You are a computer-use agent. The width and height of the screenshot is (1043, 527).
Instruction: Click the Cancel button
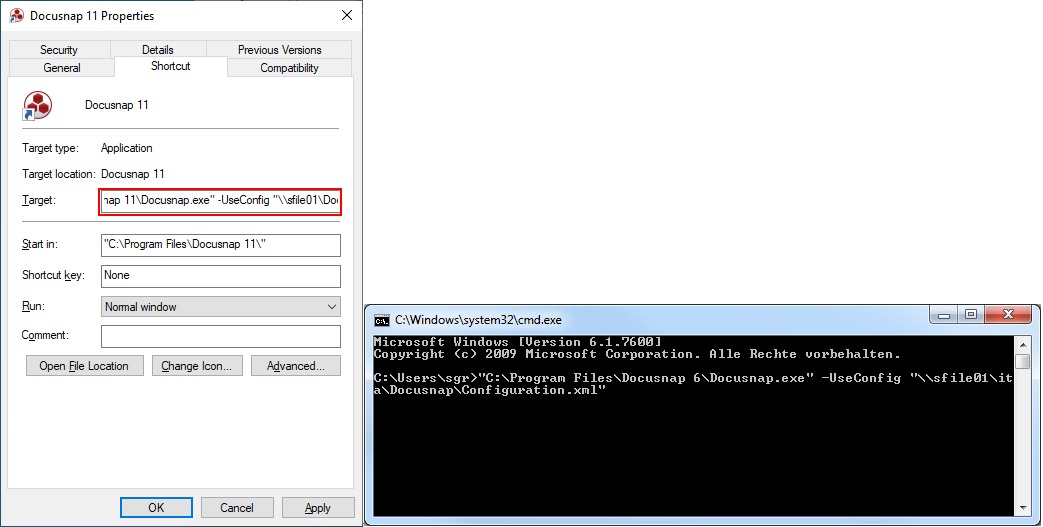(x=237, y=508)
